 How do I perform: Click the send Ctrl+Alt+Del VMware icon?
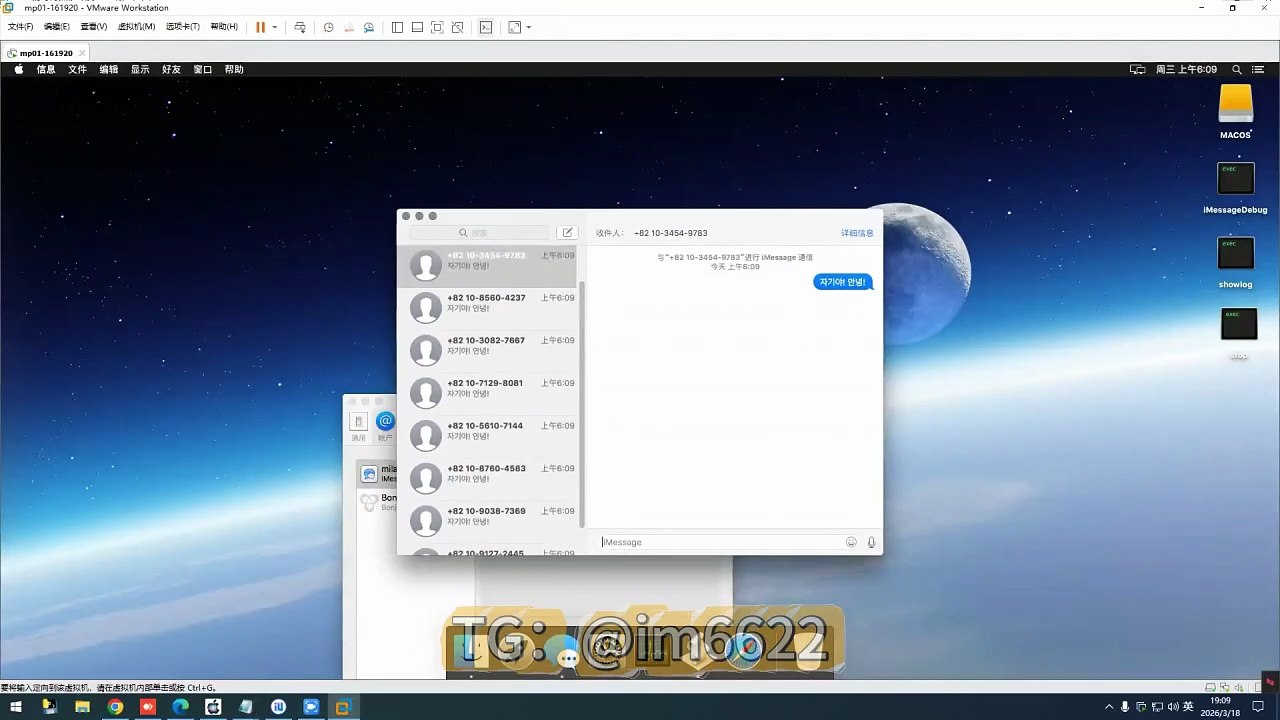(x=299, y=27)
